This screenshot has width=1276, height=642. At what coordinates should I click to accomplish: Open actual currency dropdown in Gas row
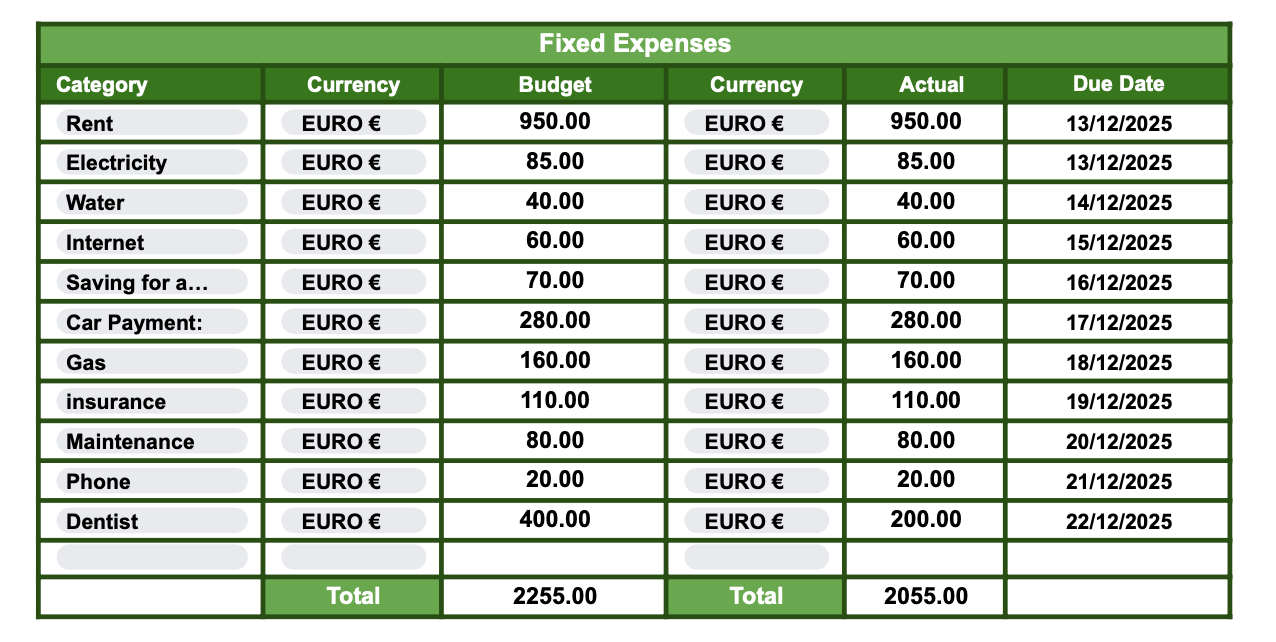[x=756, y=362]
